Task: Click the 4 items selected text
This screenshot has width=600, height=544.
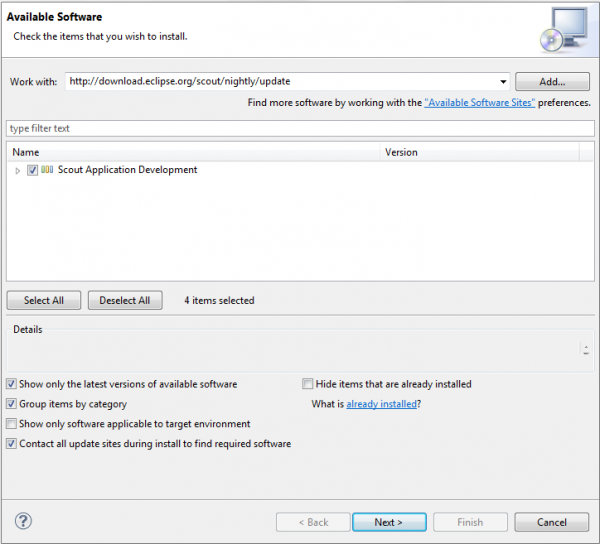Action: pyautogui.click(x=219, y=300)
